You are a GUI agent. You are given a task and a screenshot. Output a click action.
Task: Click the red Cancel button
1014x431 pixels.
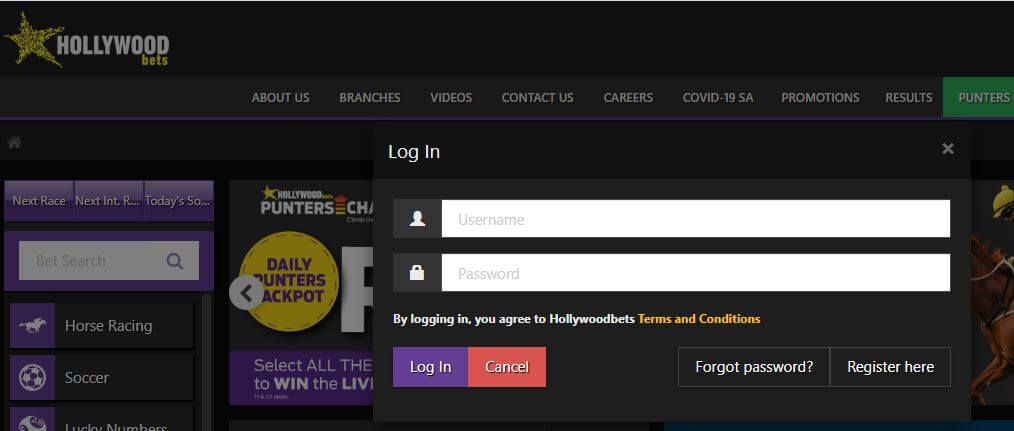pyautogui.click(x=507, y=367)
